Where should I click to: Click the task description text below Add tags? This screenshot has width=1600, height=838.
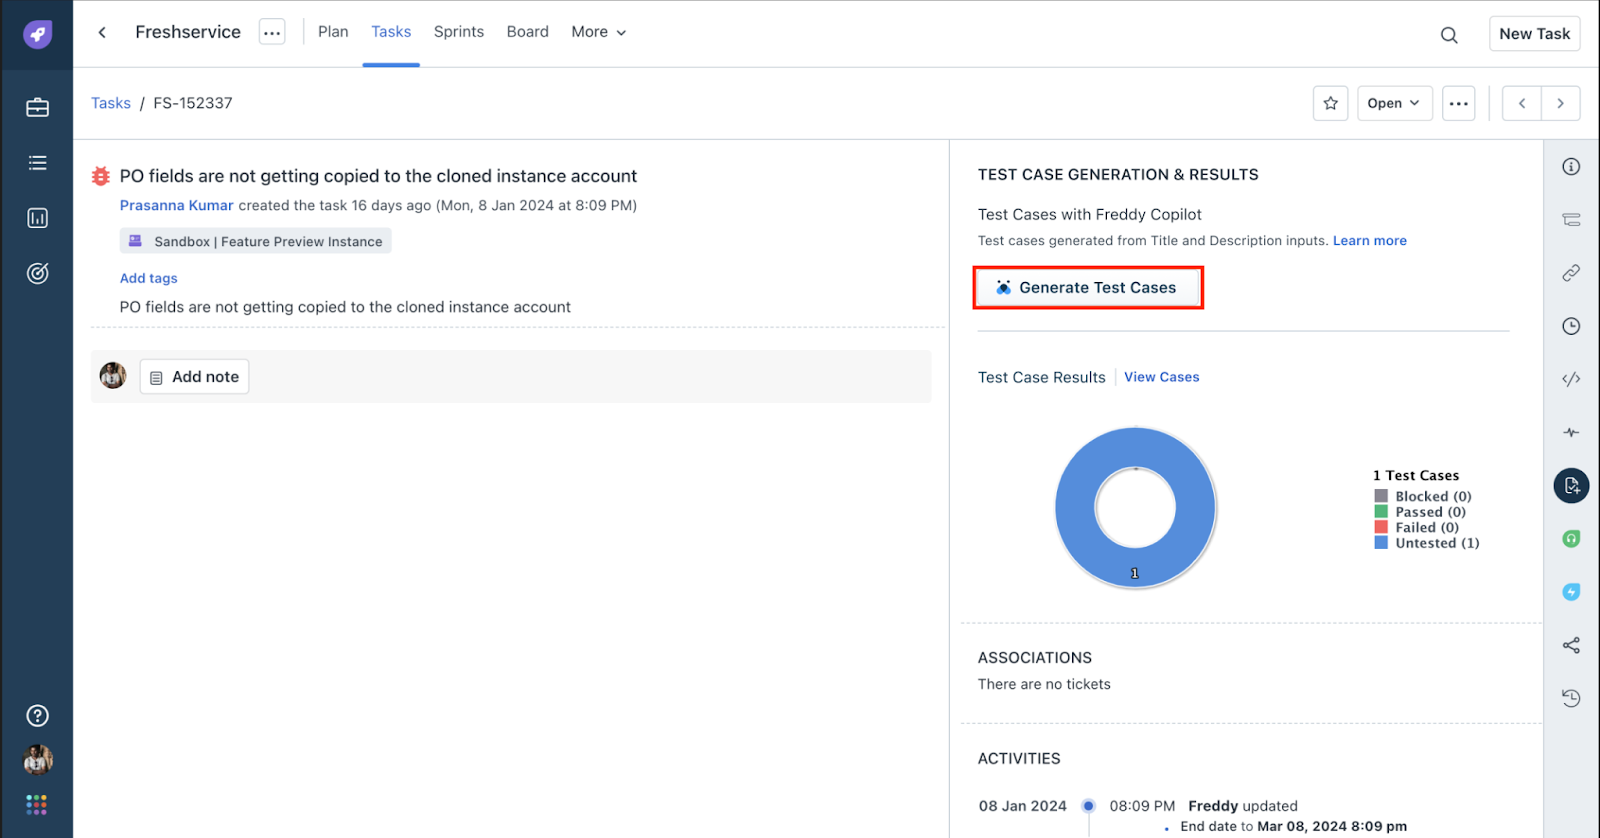pos(345,307)
